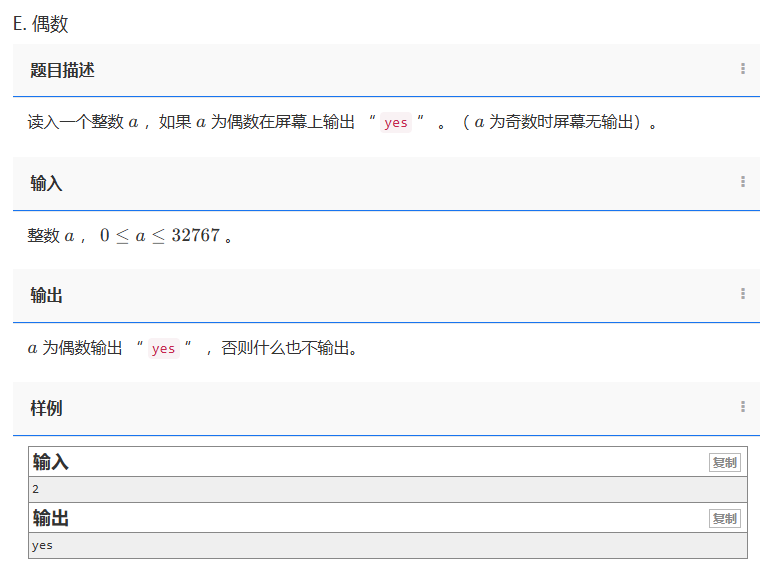
Task: Click the yes code in 输出 description
Action: [x=163, y=349]
